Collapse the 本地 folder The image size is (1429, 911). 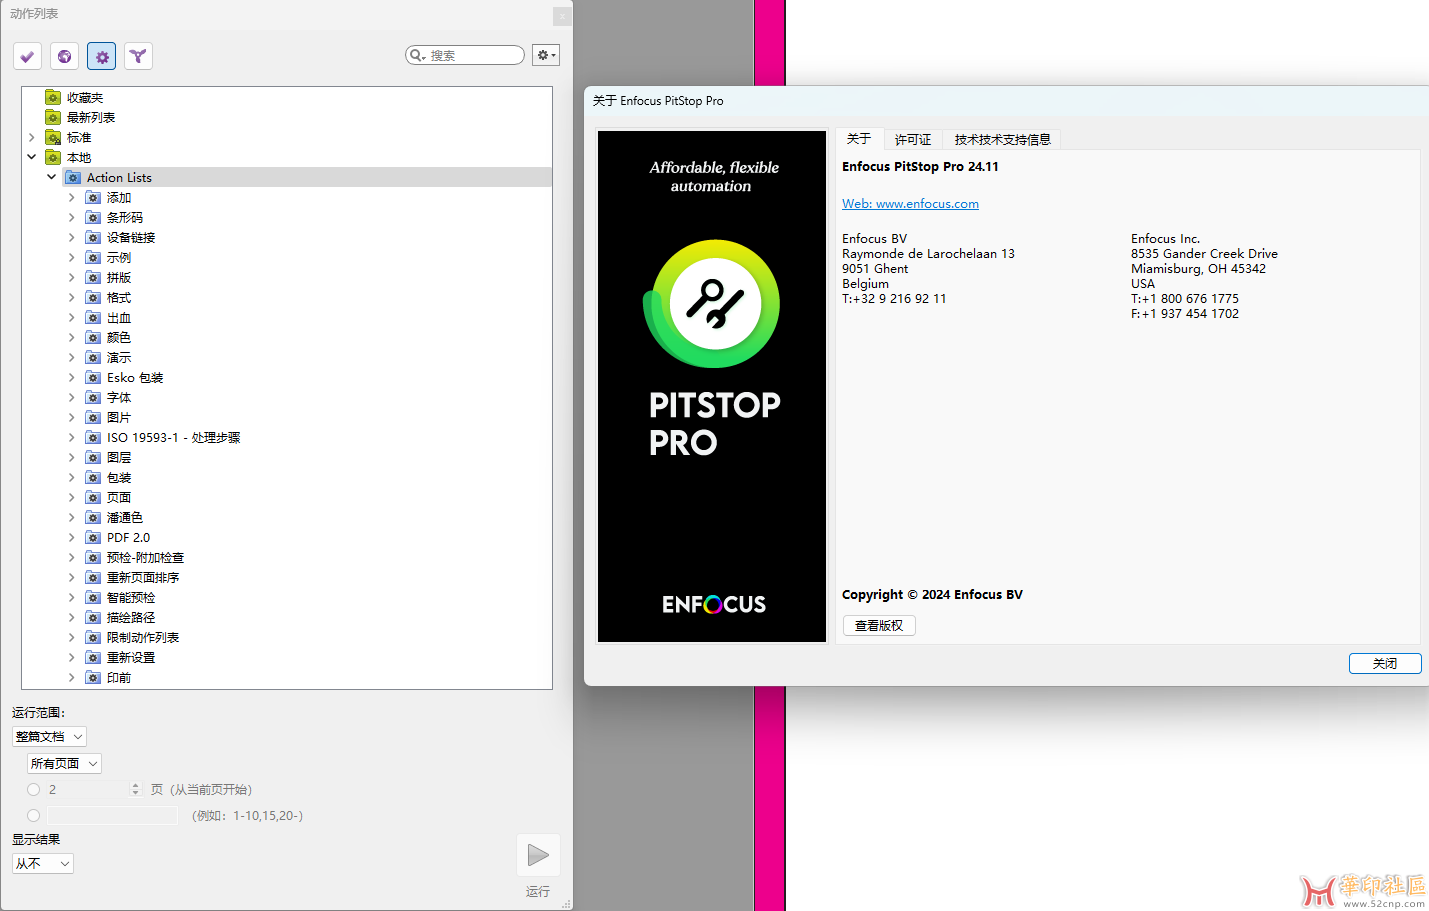click(x=32, y=157)
